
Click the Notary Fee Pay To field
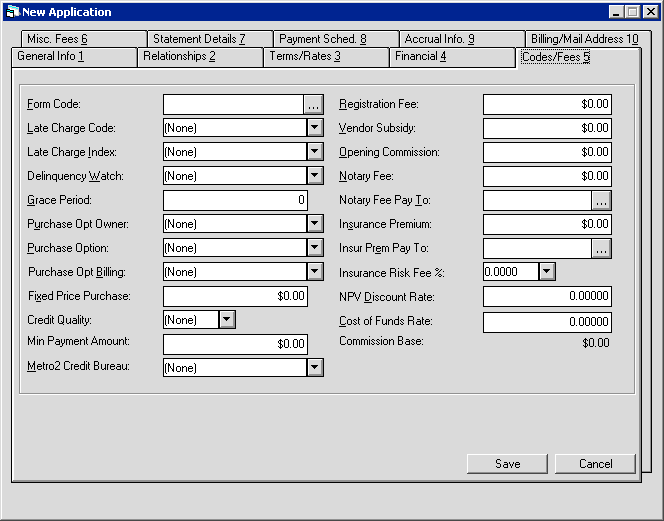click(537, 200)
